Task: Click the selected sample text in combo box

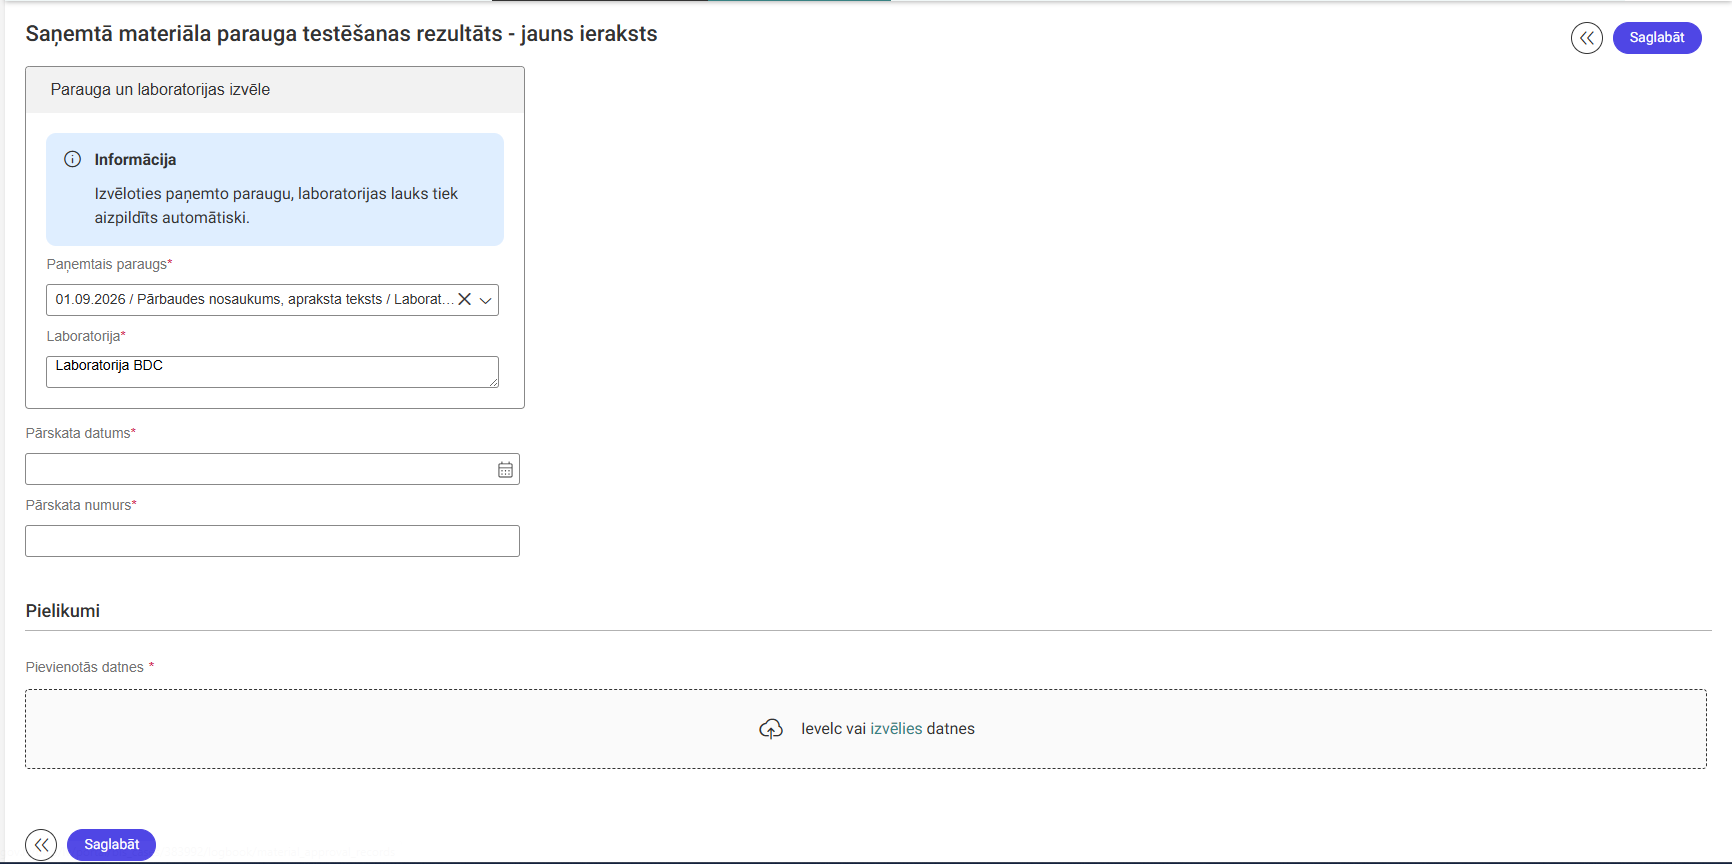Action: click(254, 299)
